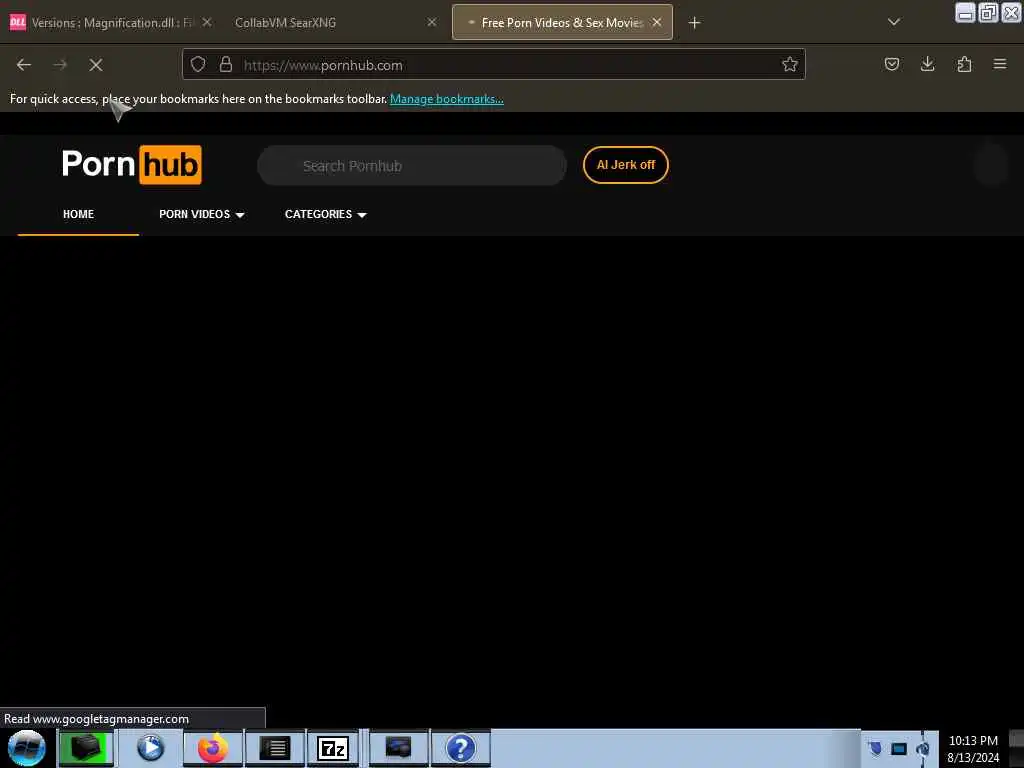Open the 7z archiver taskbar icon
The image size is (1024, 768).
point(333,748)
